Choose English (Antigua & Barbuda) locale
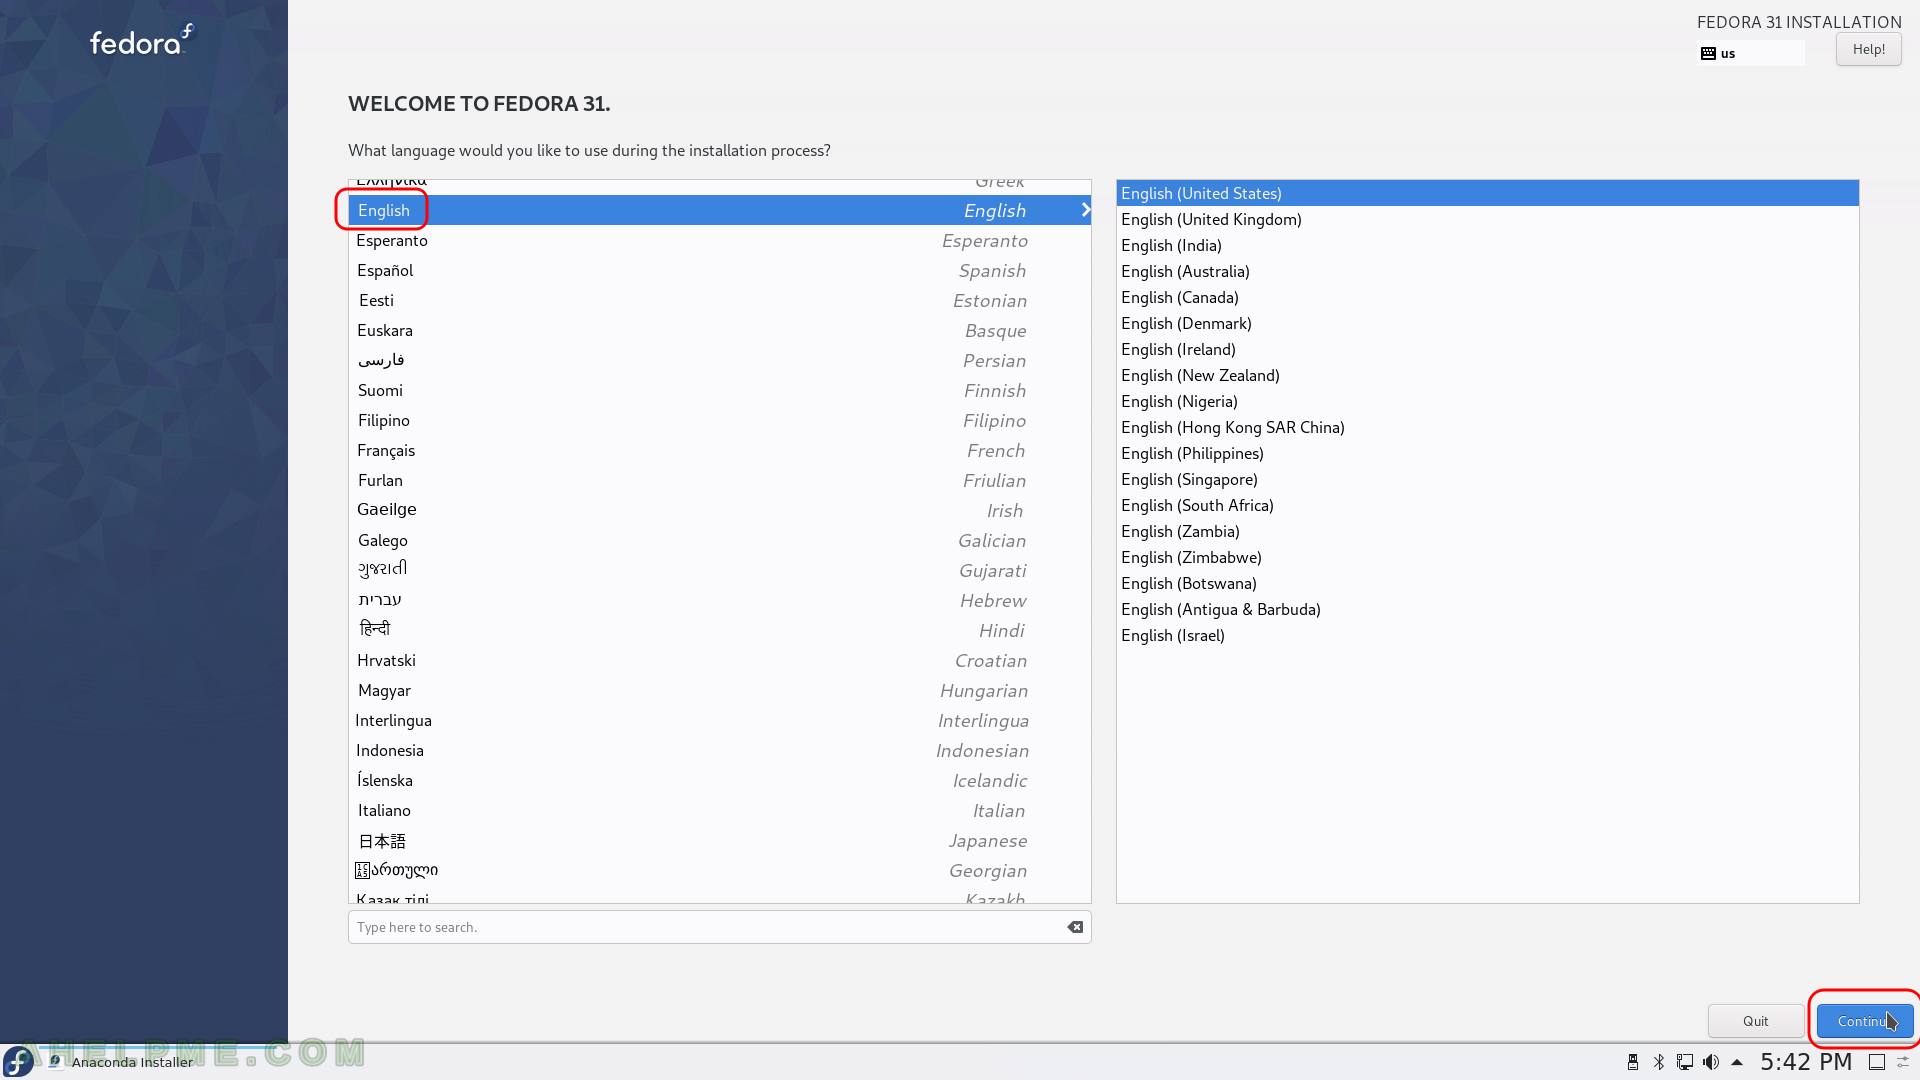Screen dimensions: 1920x1080 pyautogui.click(x=1487, y=609)
